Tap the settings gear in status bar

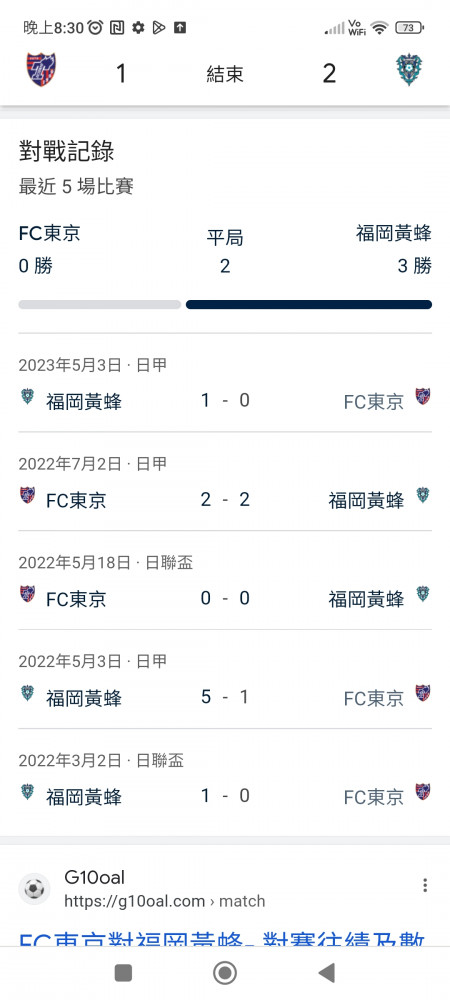pos(138,27)
